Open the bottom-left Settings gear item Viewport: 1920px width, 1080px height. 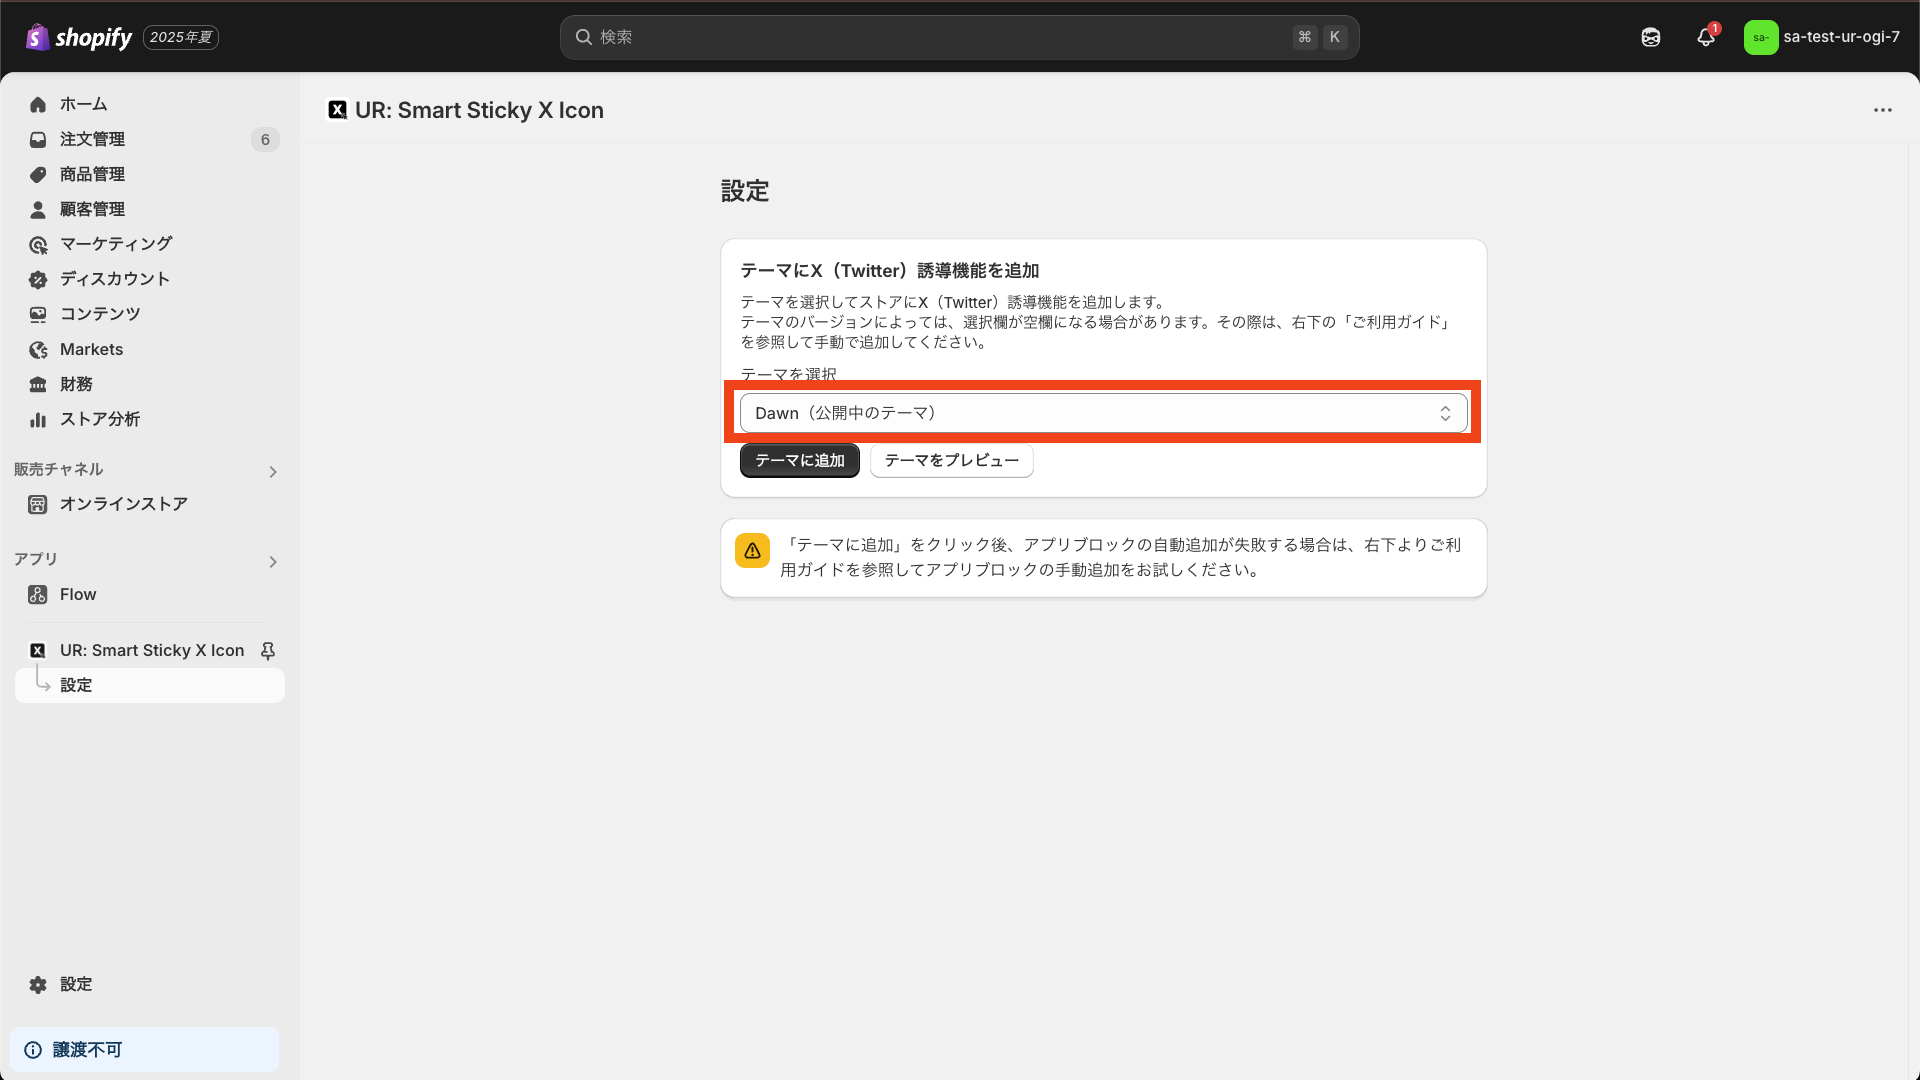click(75, 984)
